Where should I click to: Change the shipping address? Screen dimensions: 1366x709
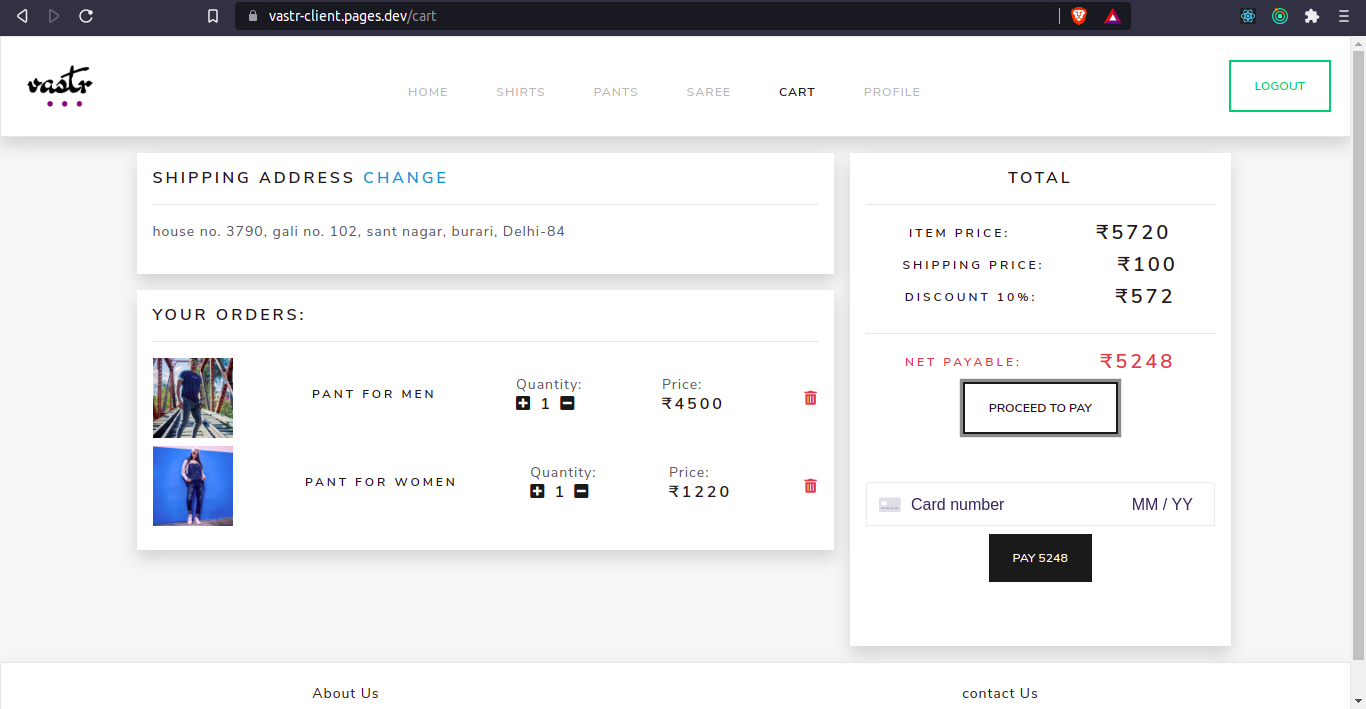pos(405,178)
